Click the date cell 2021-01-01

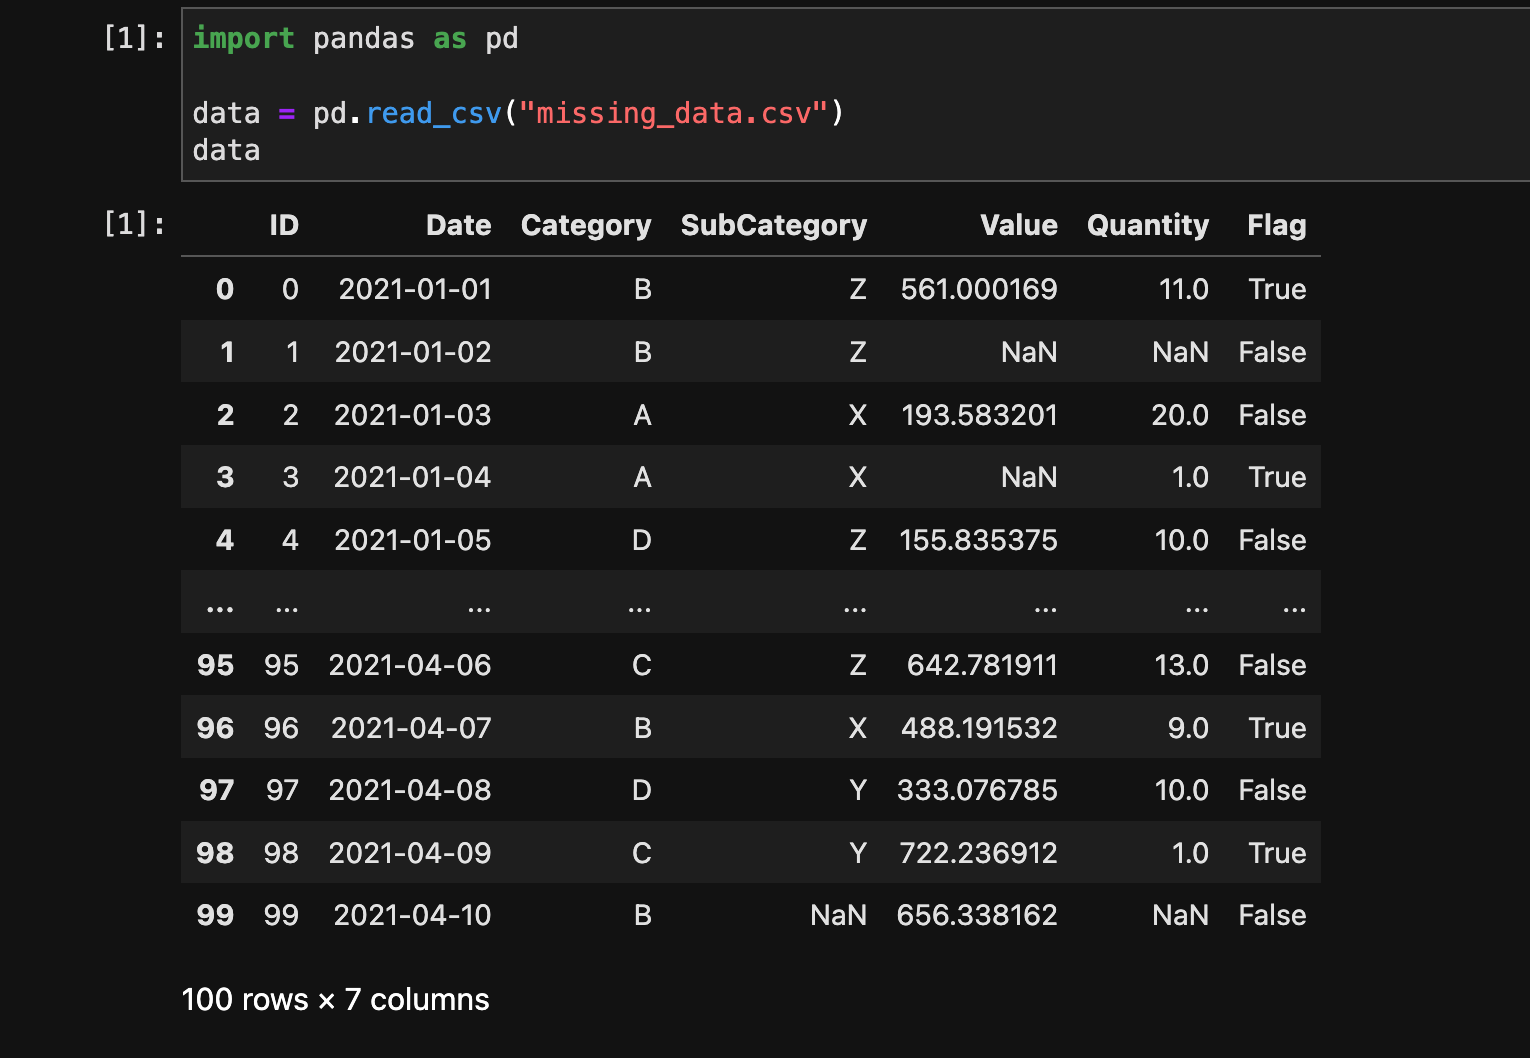415,289
